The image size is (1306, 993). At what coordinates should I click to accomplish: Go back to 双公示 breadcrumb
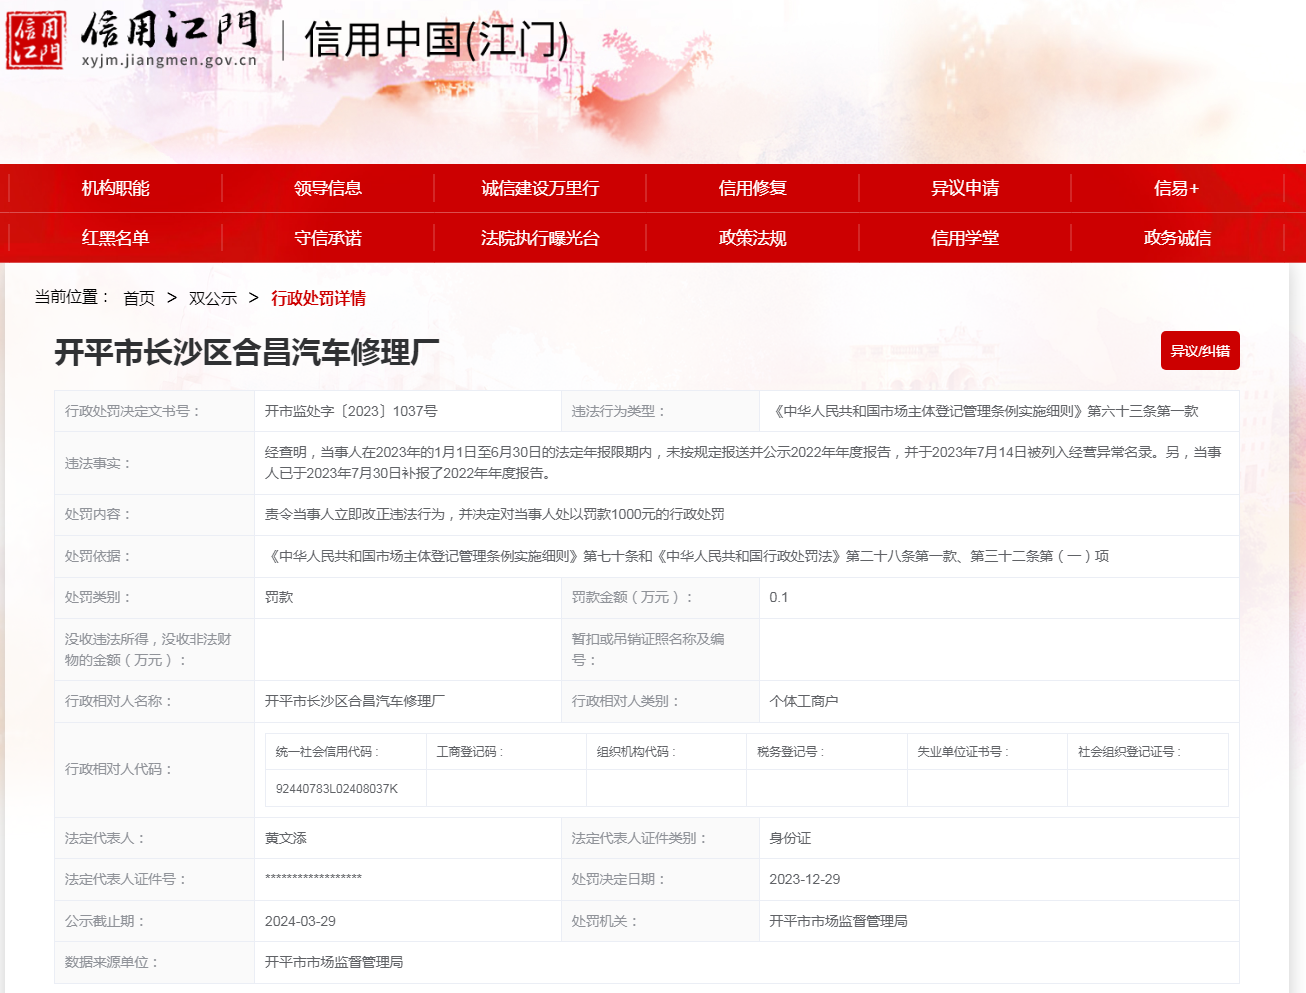click(x=213, y=298)
